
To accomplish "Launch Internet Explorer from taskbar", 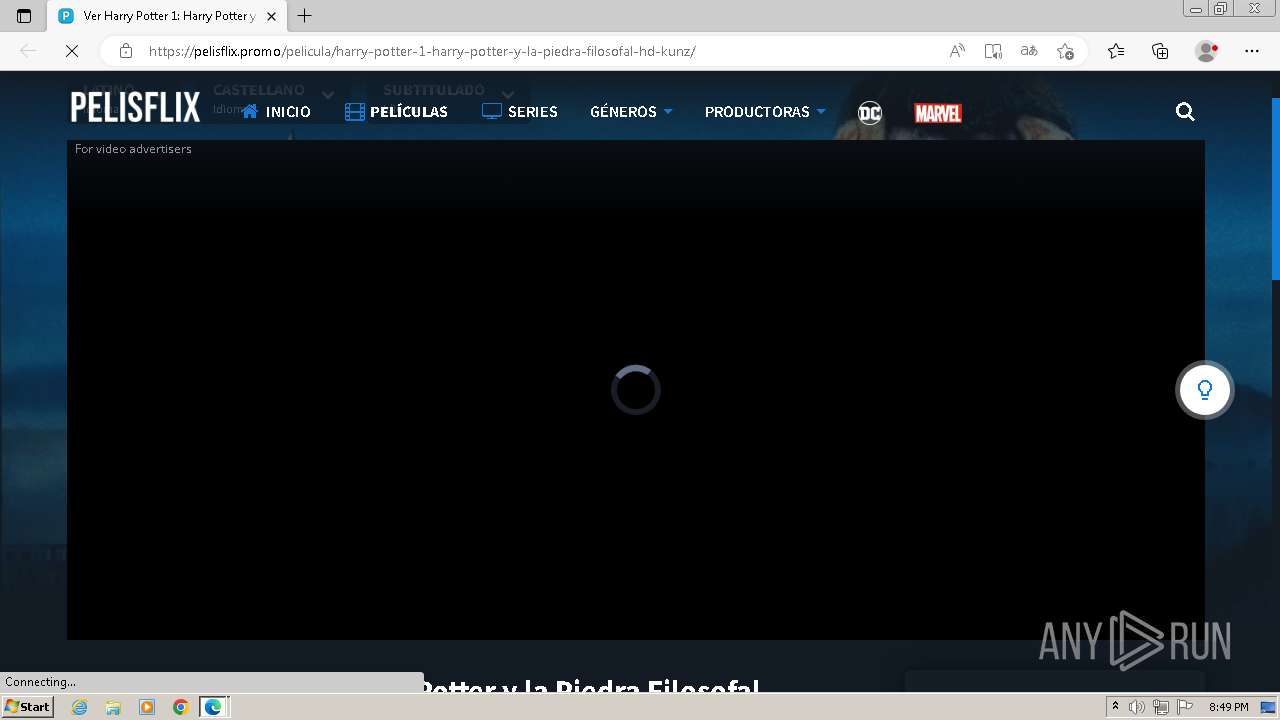I will tap(79, 707).
